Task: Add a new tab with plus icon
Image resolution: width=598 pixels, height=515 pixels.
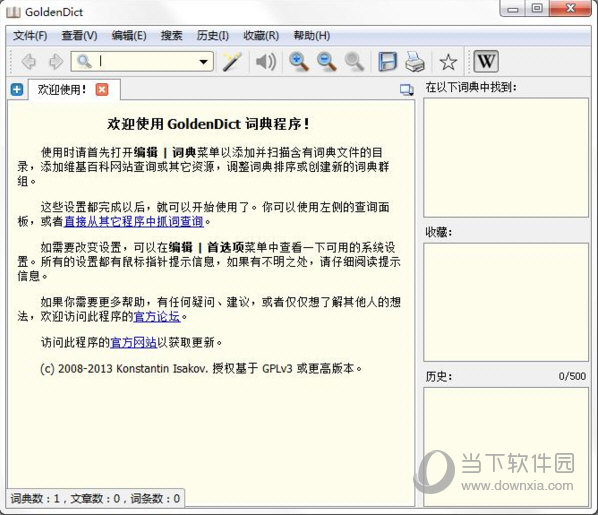Action: [x=17, y=90]
